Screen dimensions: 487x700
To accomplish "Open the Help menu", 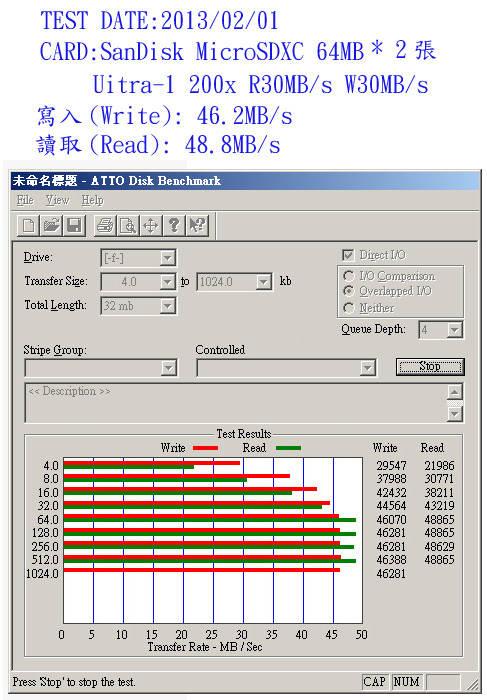I will 92,200.
